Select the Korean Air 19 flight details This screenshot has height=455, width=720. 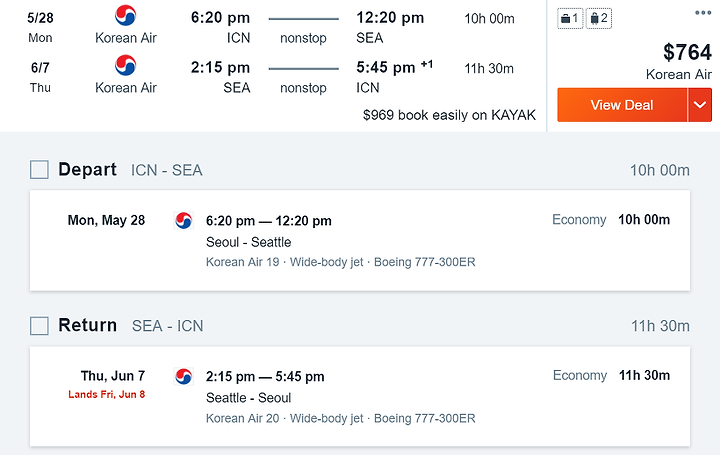click(340, 262)
